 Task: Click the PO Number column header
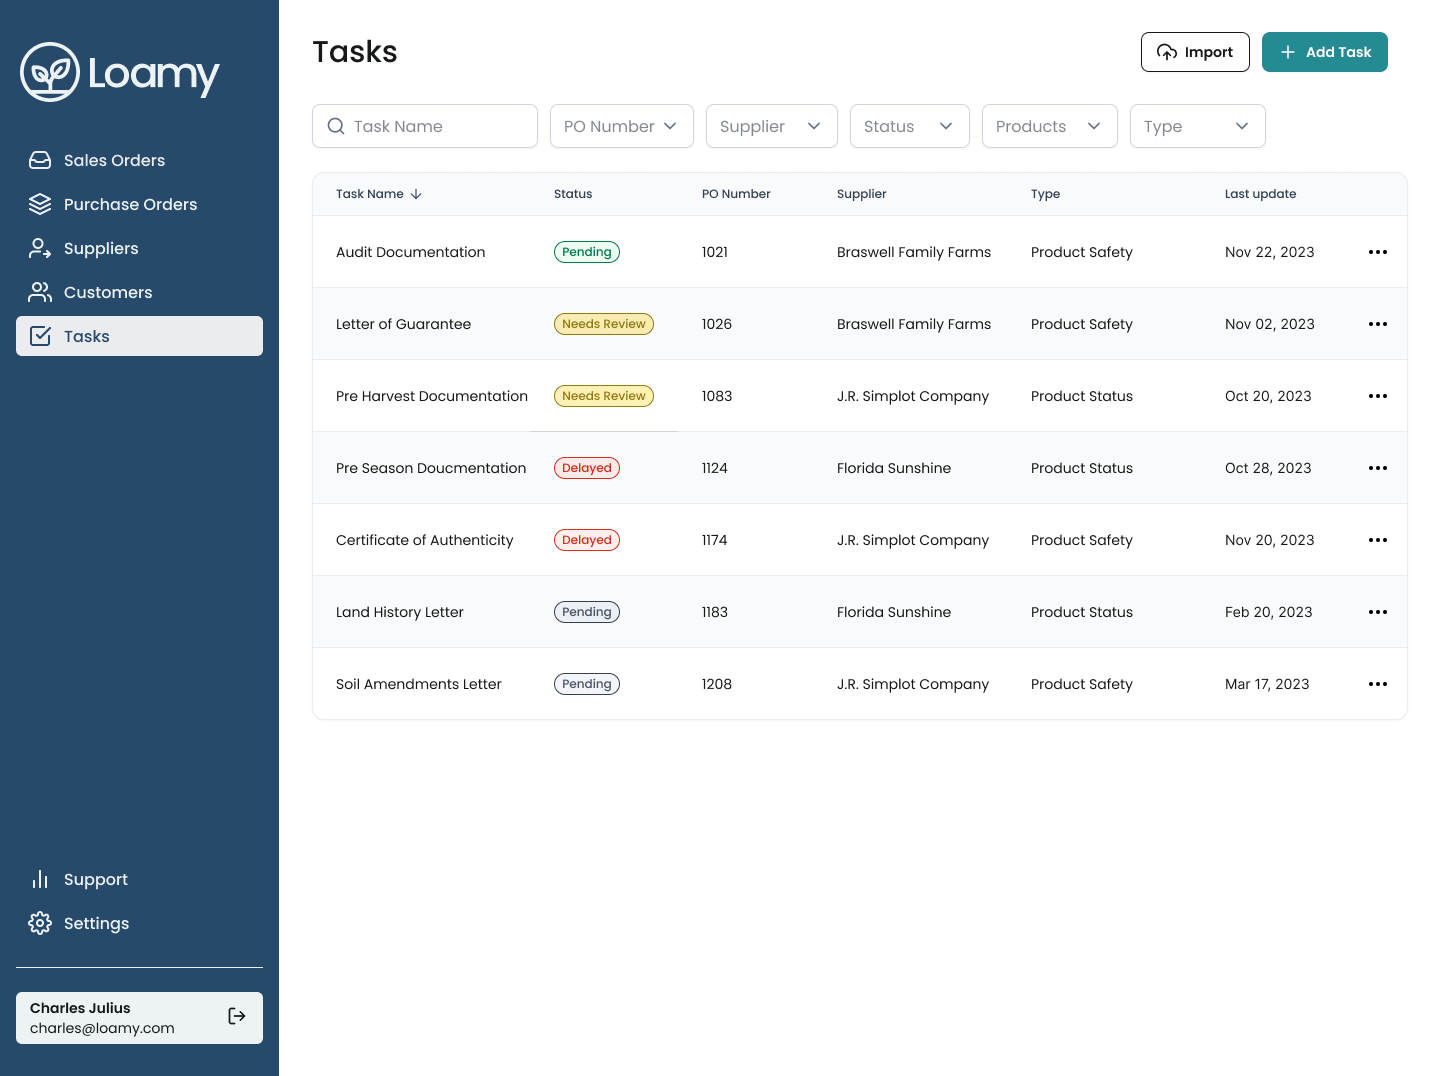tap(736, 194)
